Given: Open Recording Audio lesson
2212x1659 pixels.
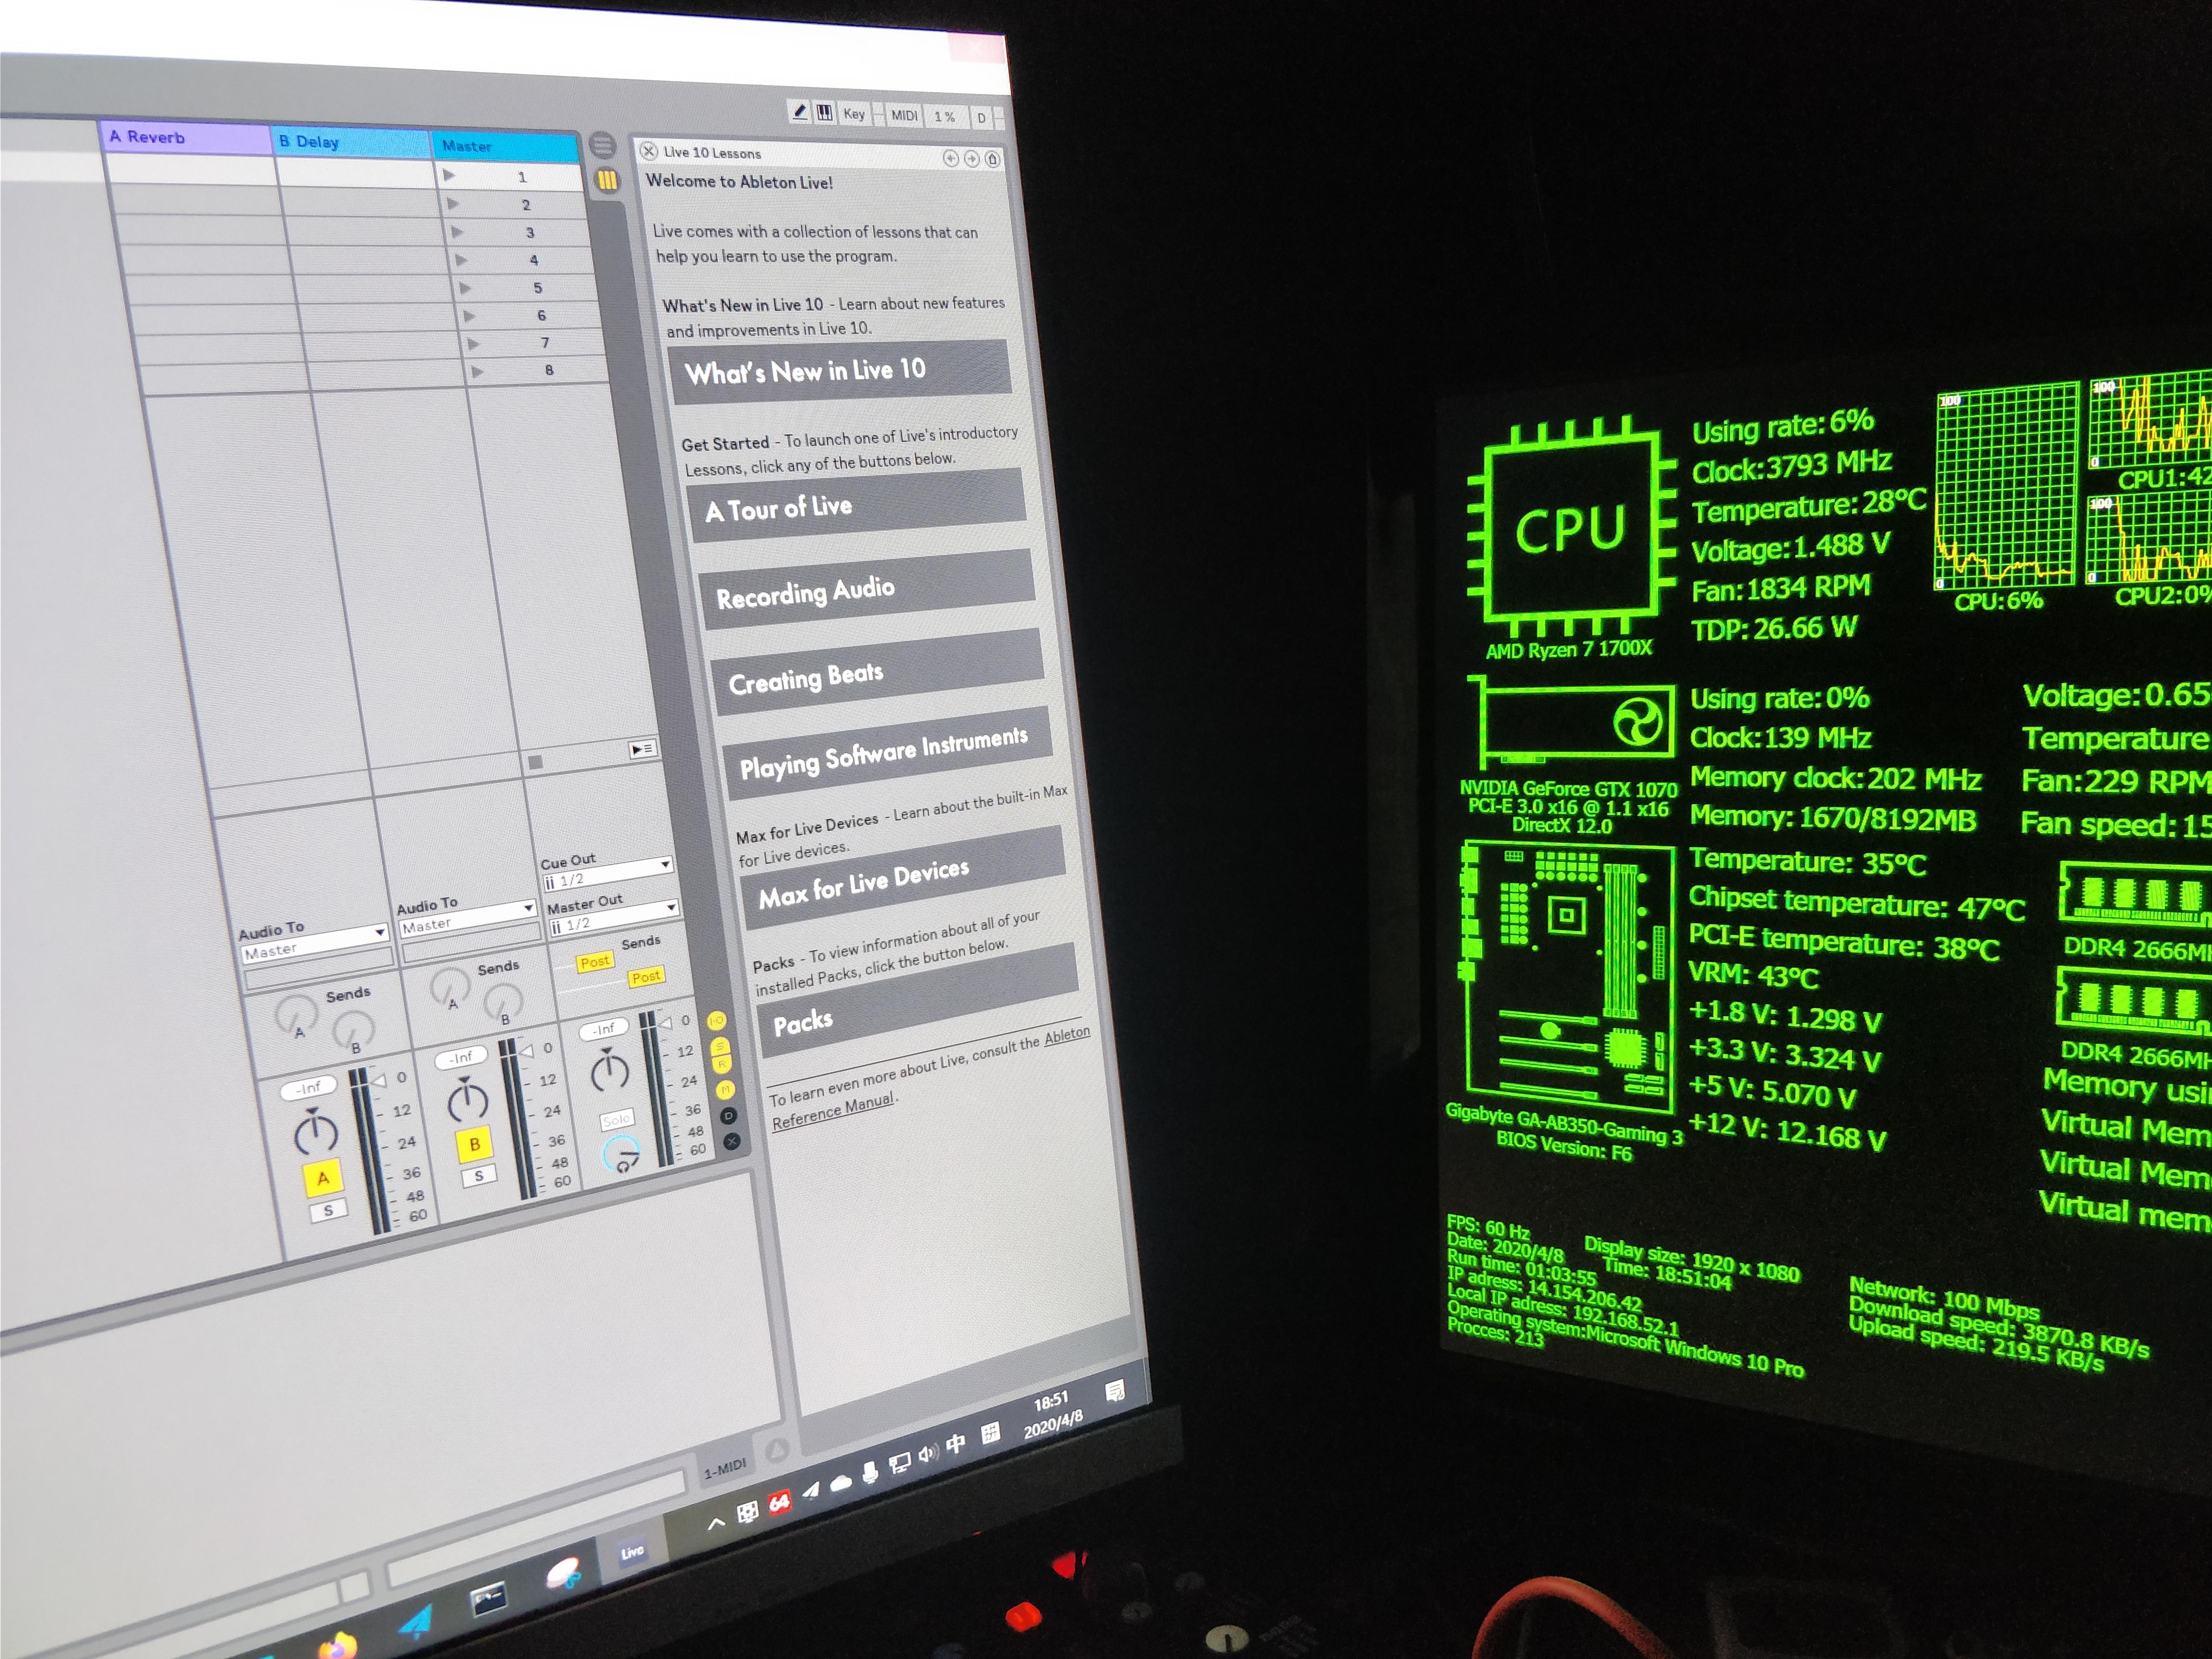Looking at the screenshot, I should pyautogui.click(x=868, y=590).
